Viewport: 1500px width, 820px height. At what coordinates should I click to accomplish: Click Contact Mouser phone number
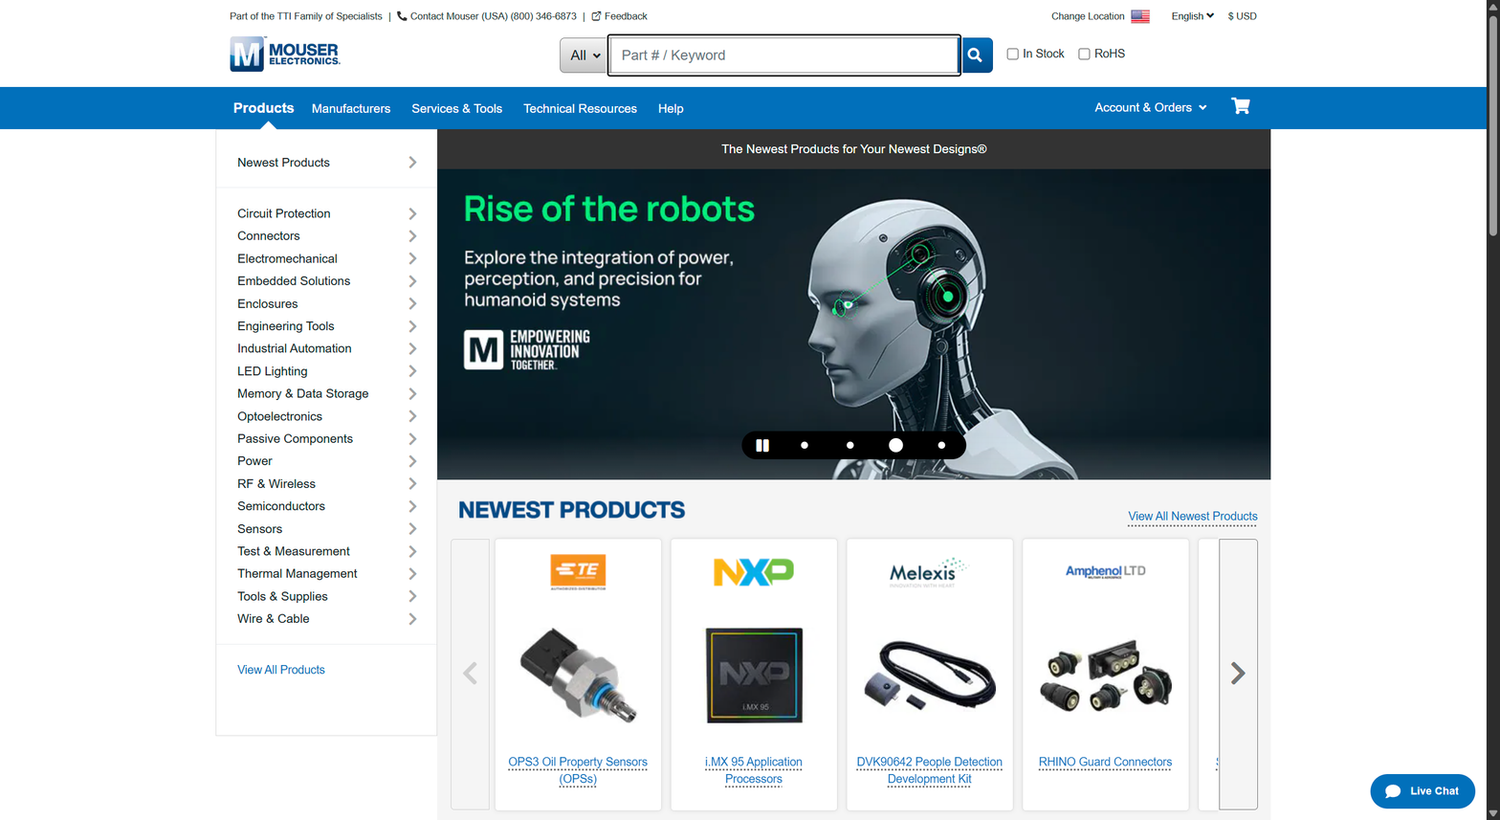(487, 16)
